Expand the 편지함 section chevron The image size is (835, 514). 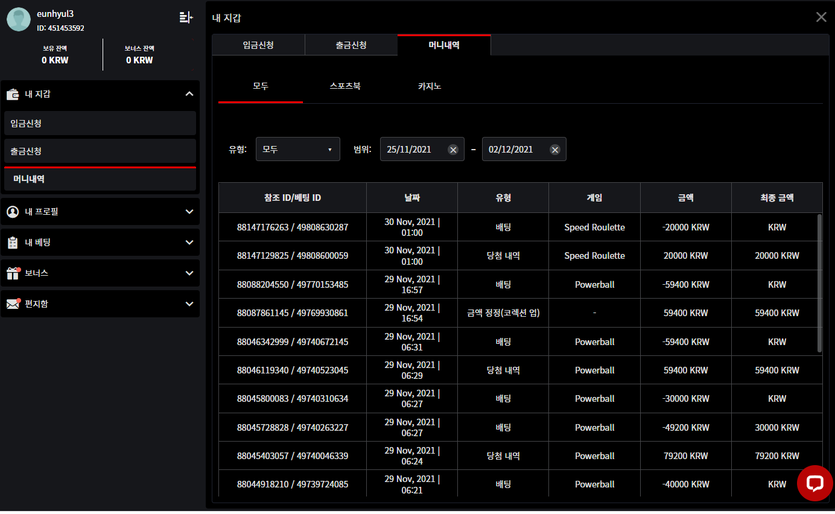point(189,304)
